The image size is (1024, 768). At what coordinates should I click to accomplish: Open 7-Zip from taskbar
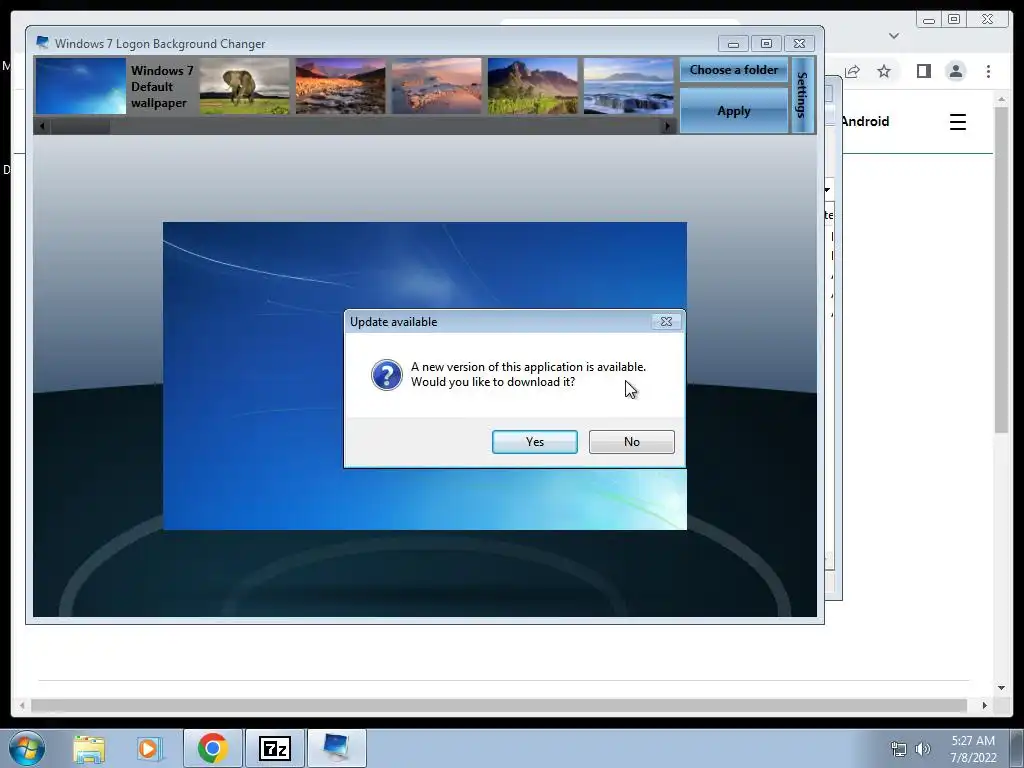pyautogui.click(x=274, y=748)
